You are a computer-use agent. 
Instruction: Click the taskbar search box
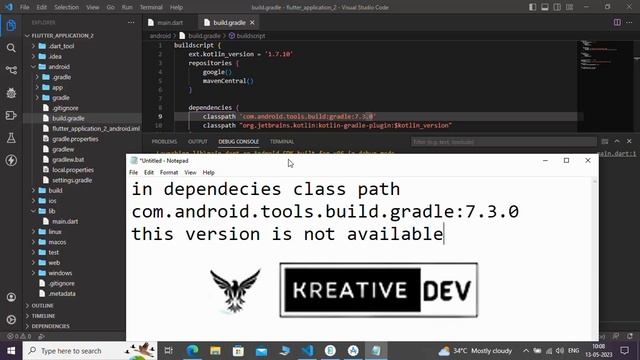pyautogui.click(x=90, y=351)
